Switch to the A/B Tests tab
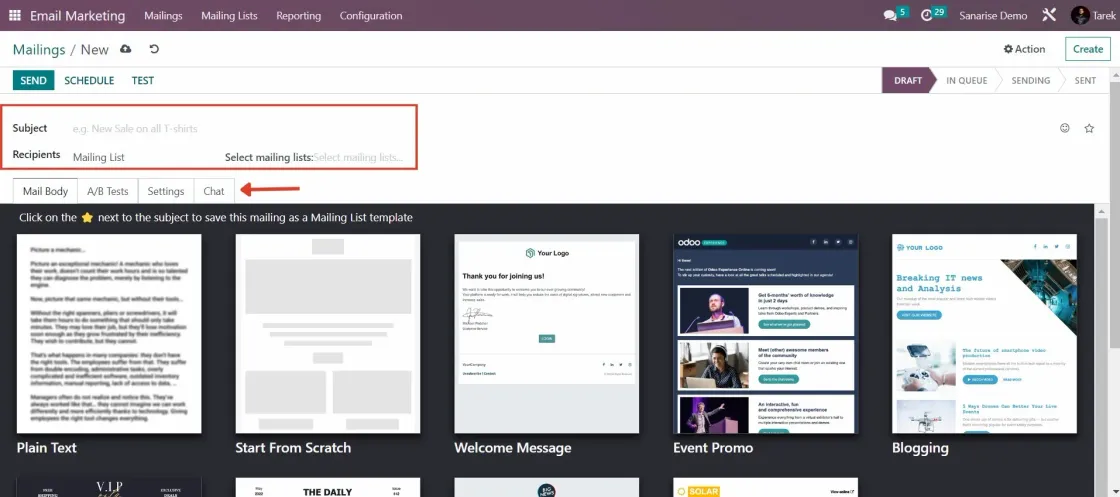The width and height of the screenshot is (1120, 497). coord(108,191)
